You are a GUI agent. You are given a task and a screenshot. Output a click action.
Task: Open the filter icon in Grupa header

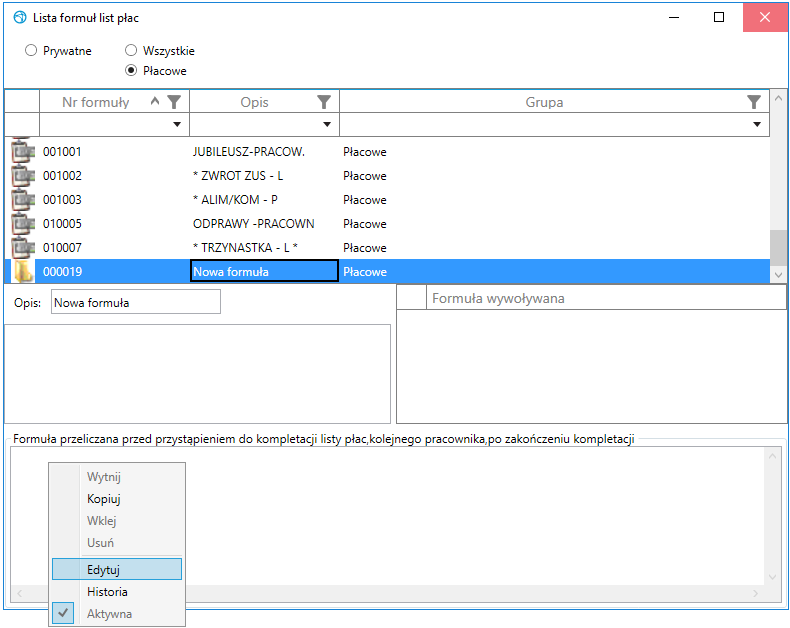pyautogui.click(x=754, y=102)
